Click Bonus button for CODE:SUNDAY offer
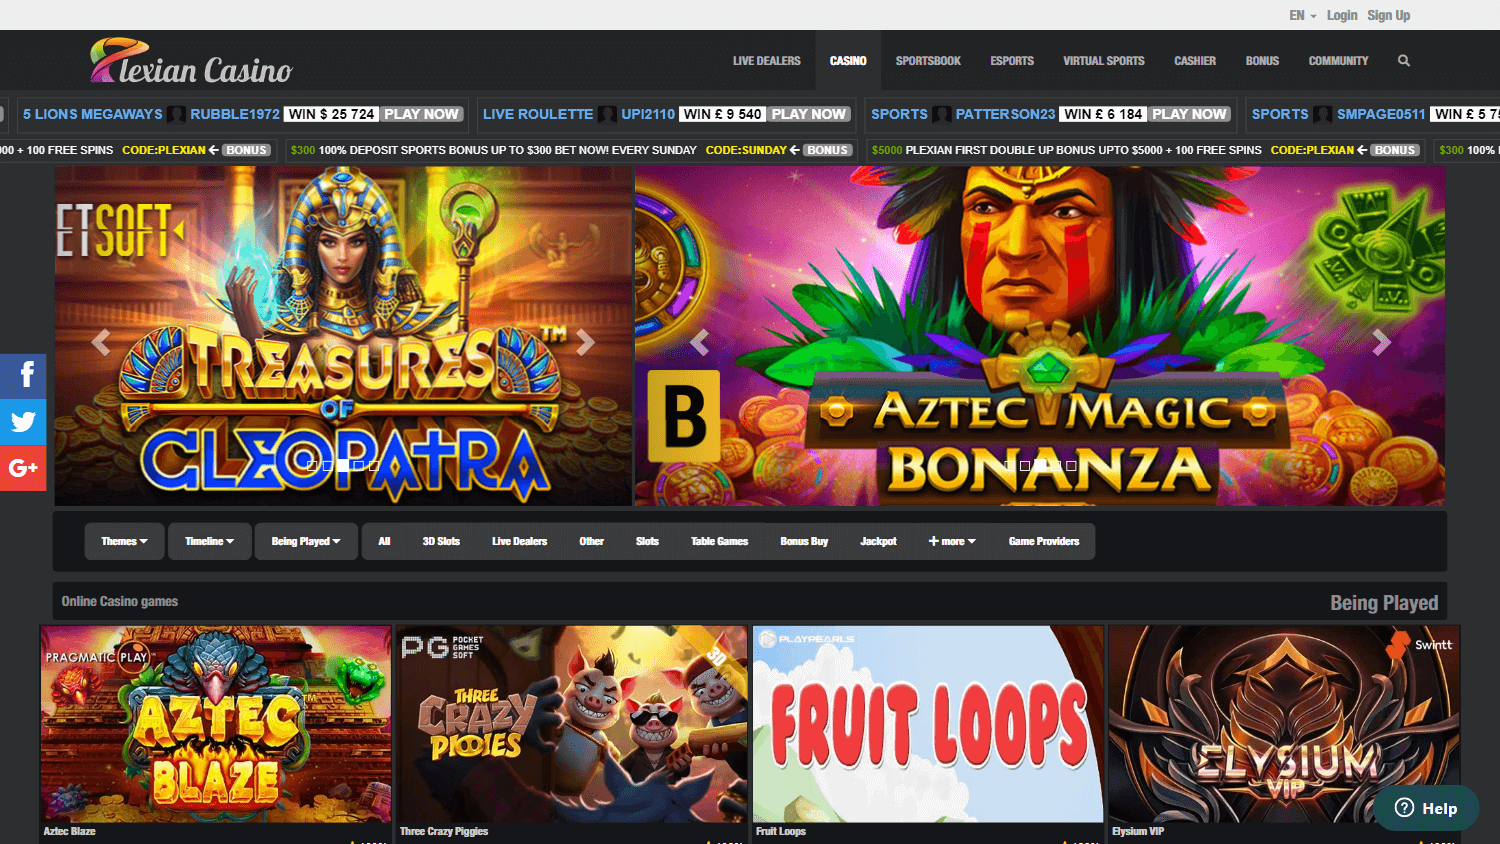The image size is (1500, 844). 827,150
